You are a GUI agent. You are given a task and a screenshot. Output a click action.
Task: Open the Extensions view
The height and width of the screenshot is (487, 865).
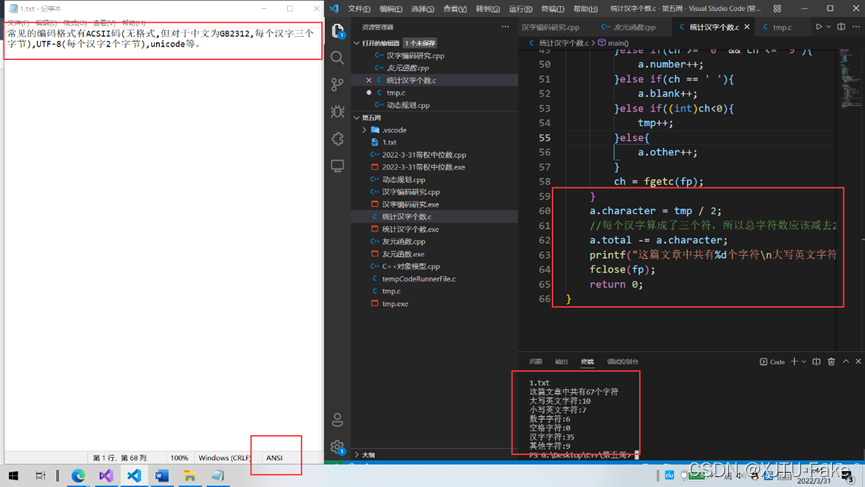(x=338, y=138)
